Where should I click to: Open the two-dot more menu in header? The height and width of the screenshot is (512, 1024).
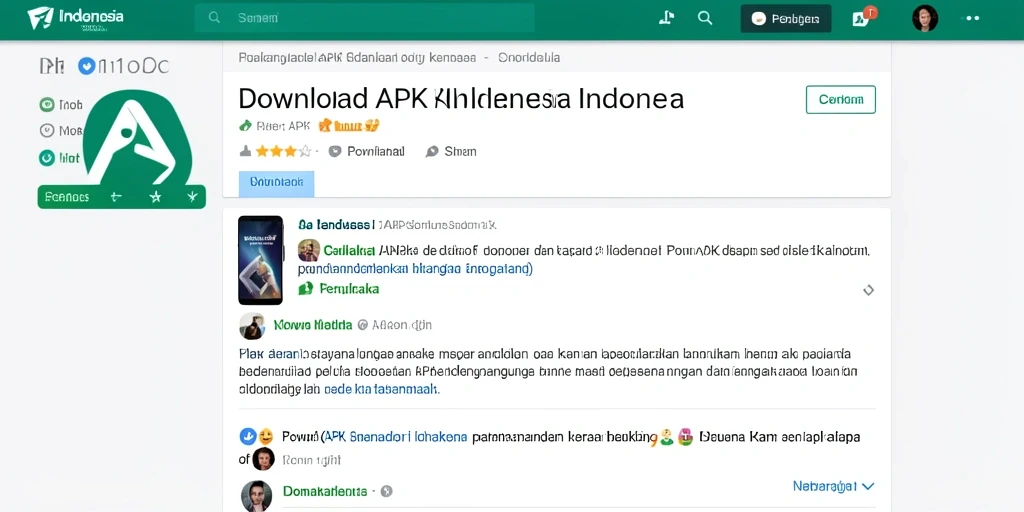coord(973,18)
